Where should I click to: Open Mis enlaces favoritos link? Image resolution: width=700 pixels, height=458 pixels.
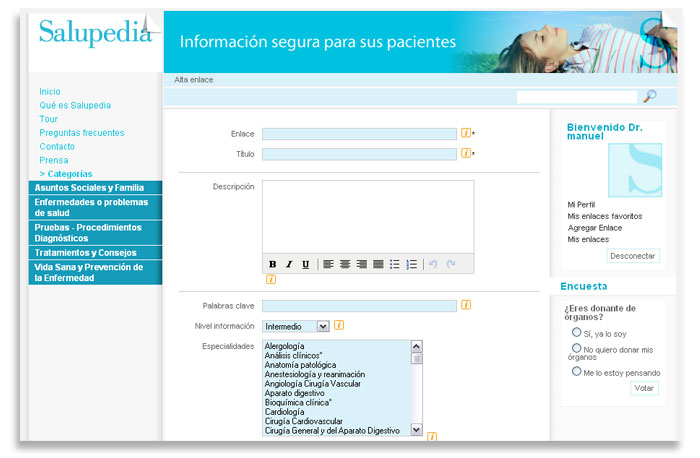[x=605, y=217]
